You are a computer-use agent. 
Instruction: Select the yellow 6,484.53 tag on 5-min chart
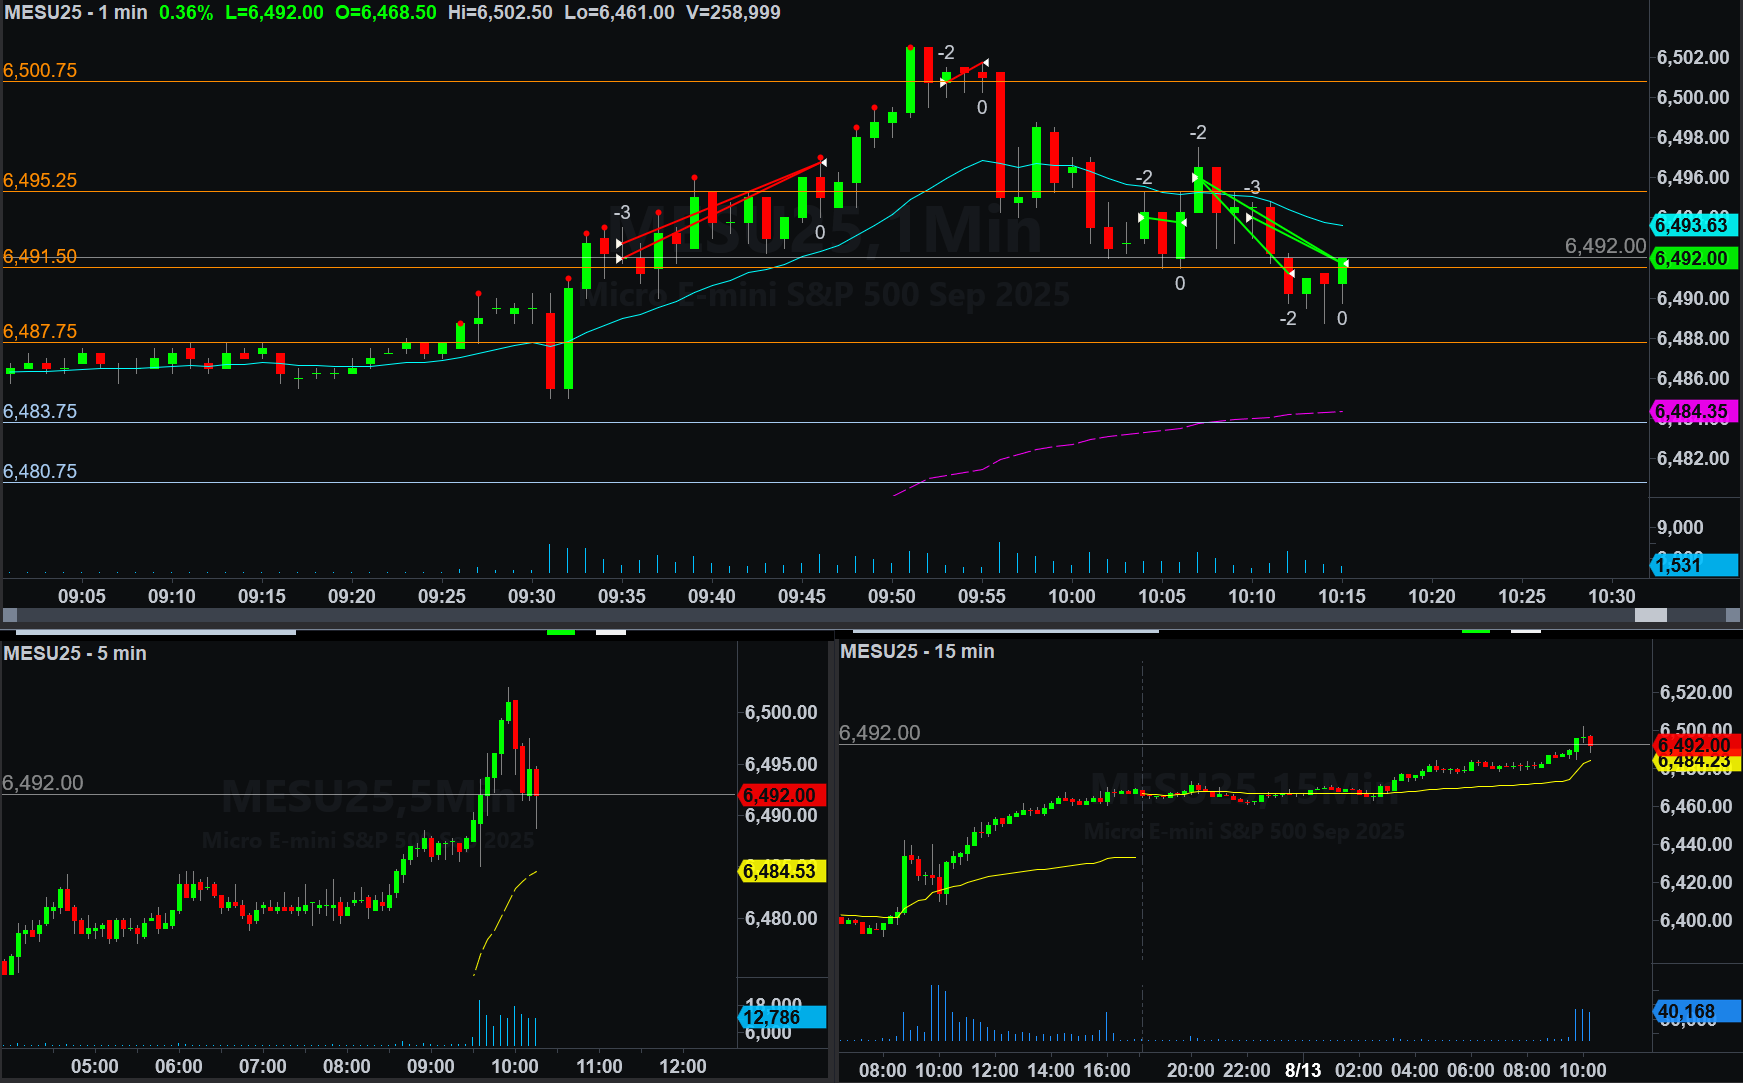pos(781,871)
